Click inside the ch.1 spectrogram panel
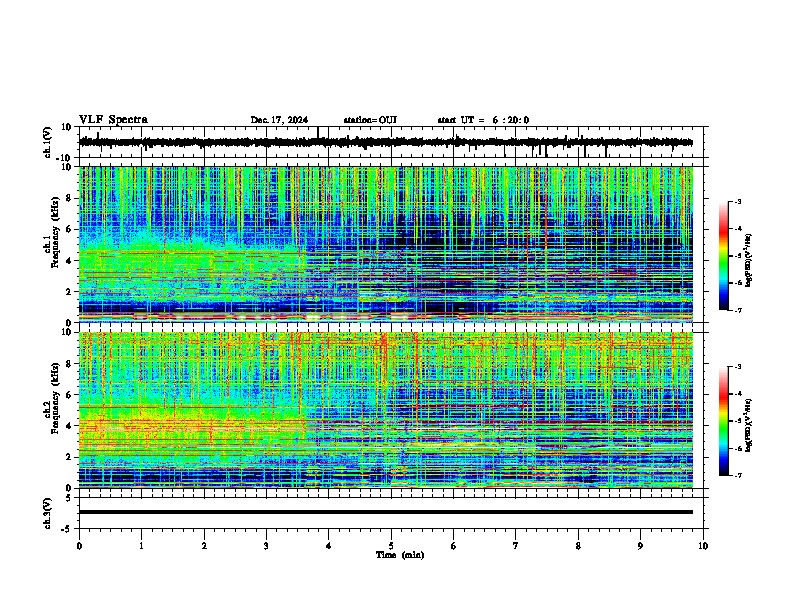Image resolution: width=792 pixels, height=612 pixels. (386, 244)
